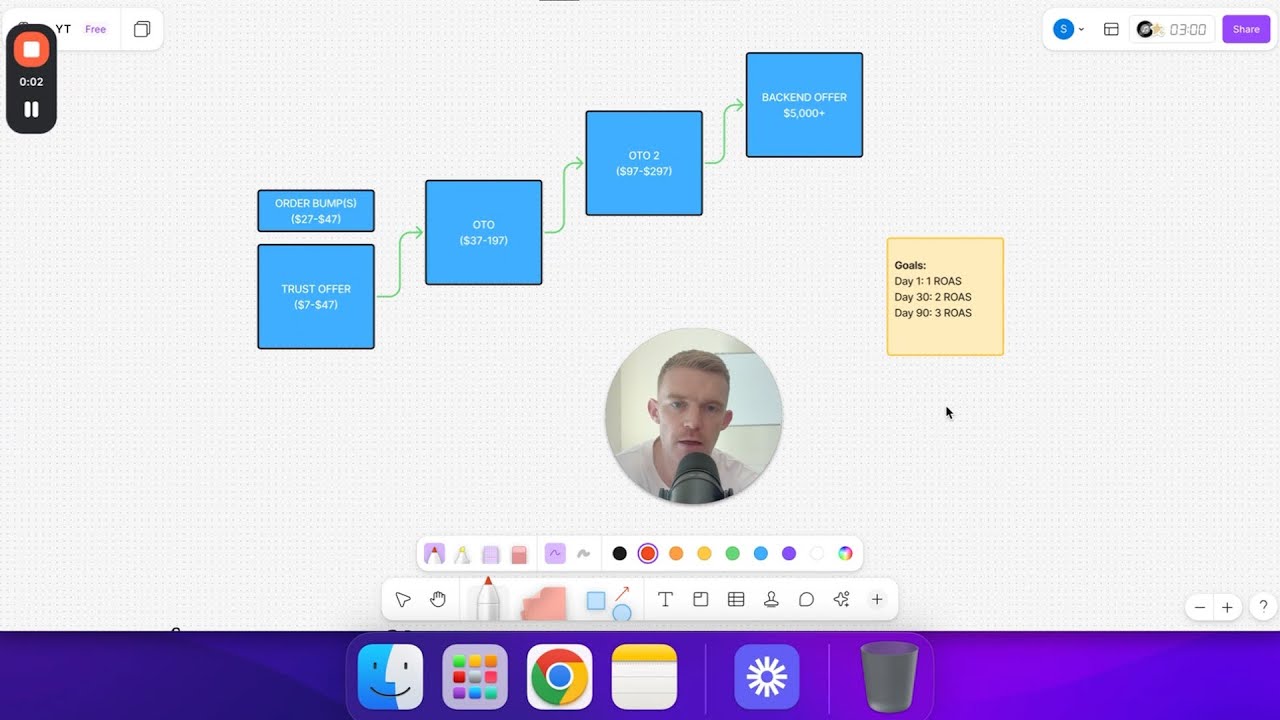Select the stamp tool
Screen dimensions: 1280x720
pos(771,600)
